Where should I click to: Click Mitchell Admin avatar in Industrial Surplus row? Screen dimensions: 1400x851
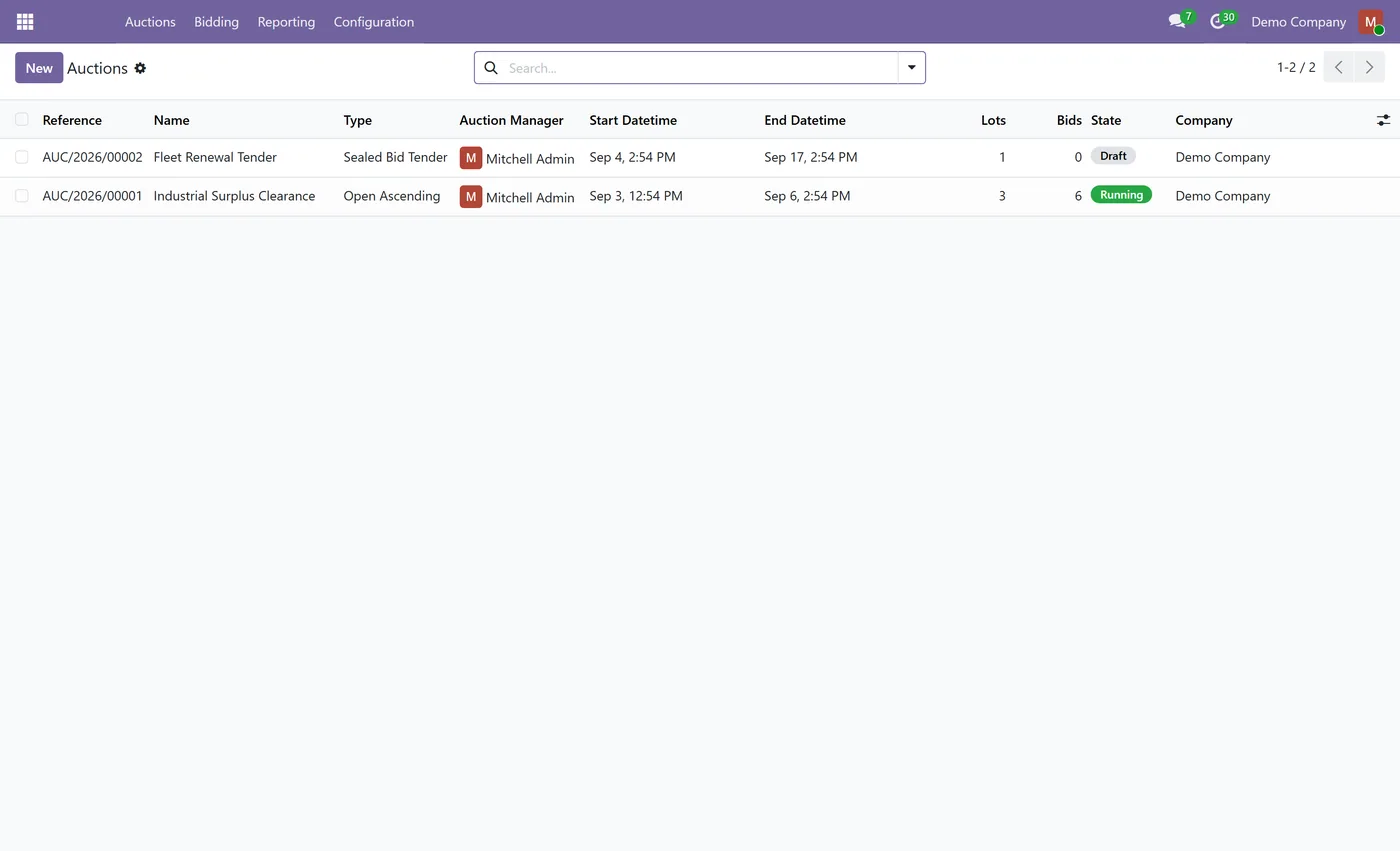471,197
